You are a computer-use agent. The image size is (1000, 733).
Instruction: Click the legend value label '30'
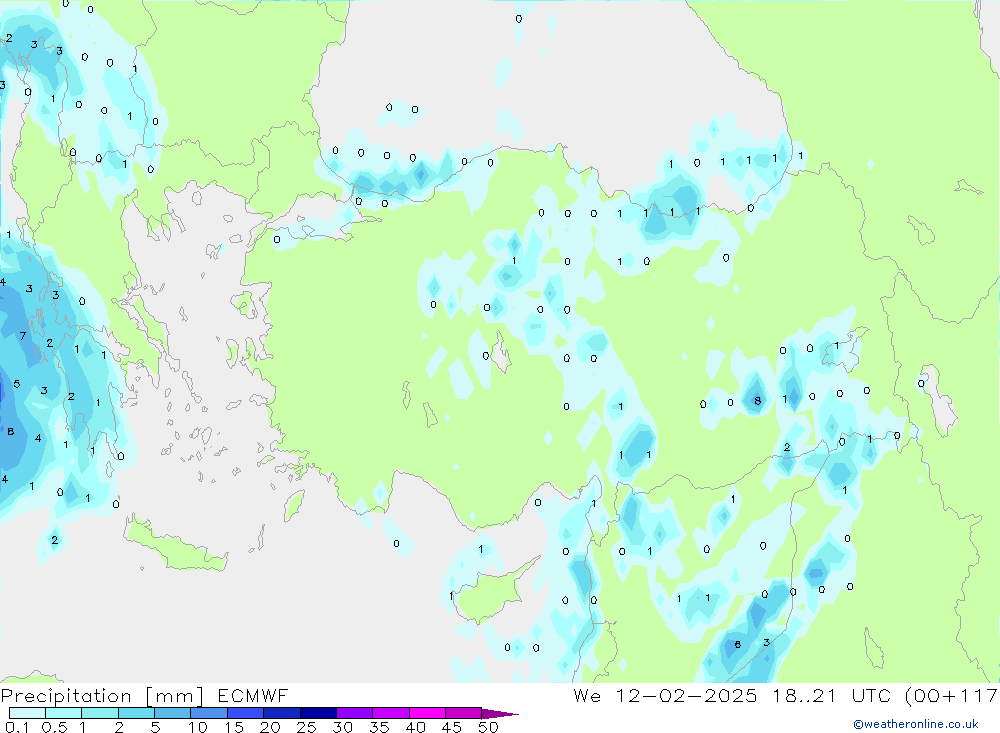click(x=342, y=727)
